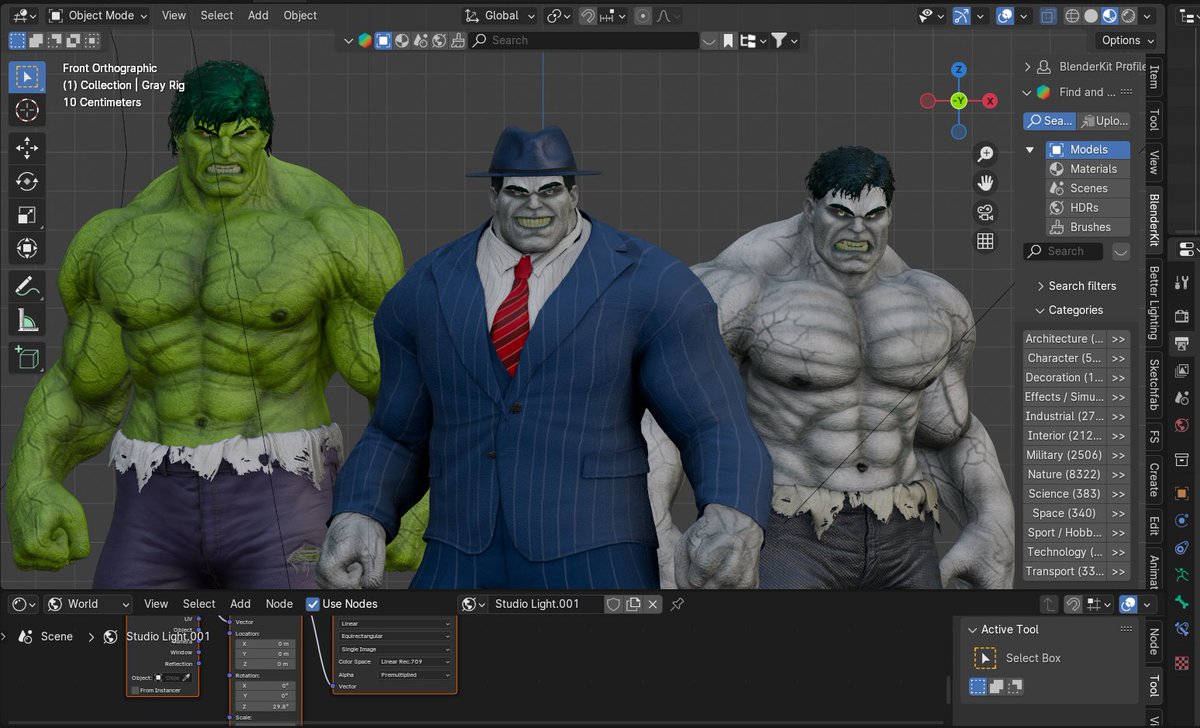Click the Upload button in BlenderKit
The height and width of the screenshot is (728, 1200).
[1105, 120]
